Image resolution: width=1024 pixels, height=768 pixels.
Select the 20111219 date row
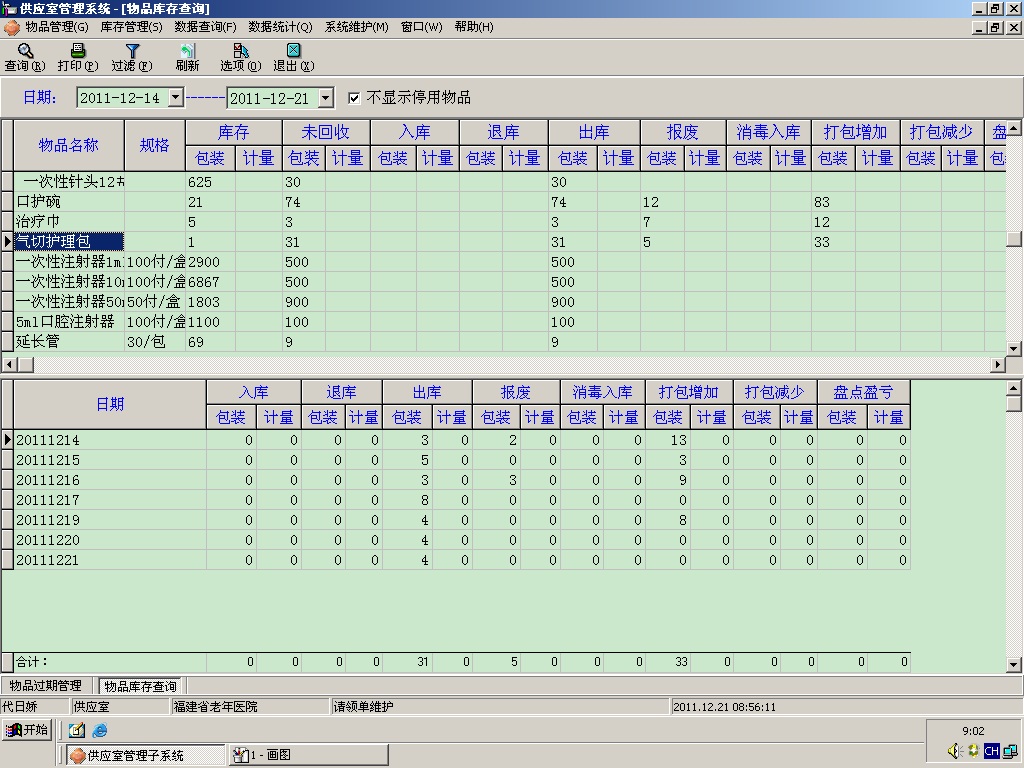point(456,520)
